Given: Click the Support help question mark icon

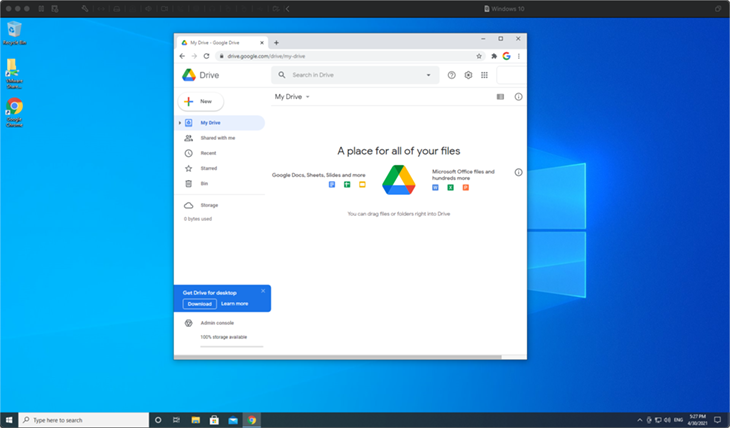Looking at the screenshot, I should pos(452,75).
